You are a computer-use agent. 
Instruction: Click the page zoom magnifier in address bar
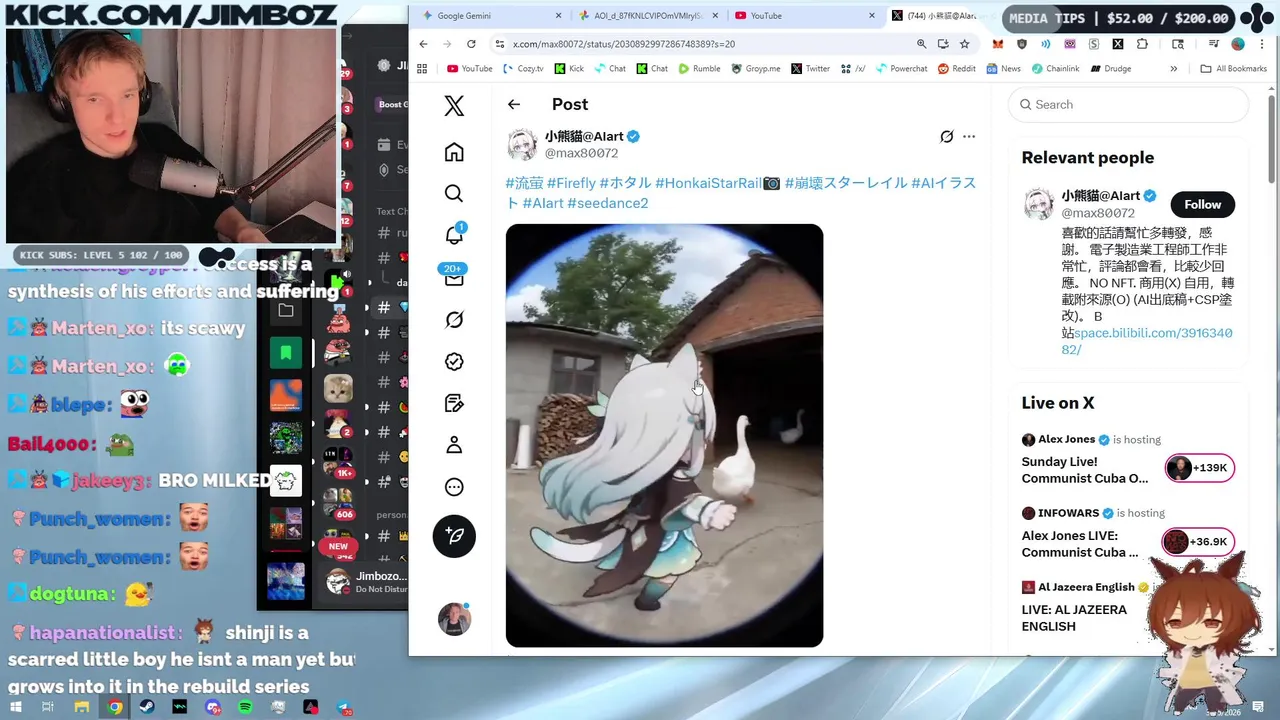[921, 44]
